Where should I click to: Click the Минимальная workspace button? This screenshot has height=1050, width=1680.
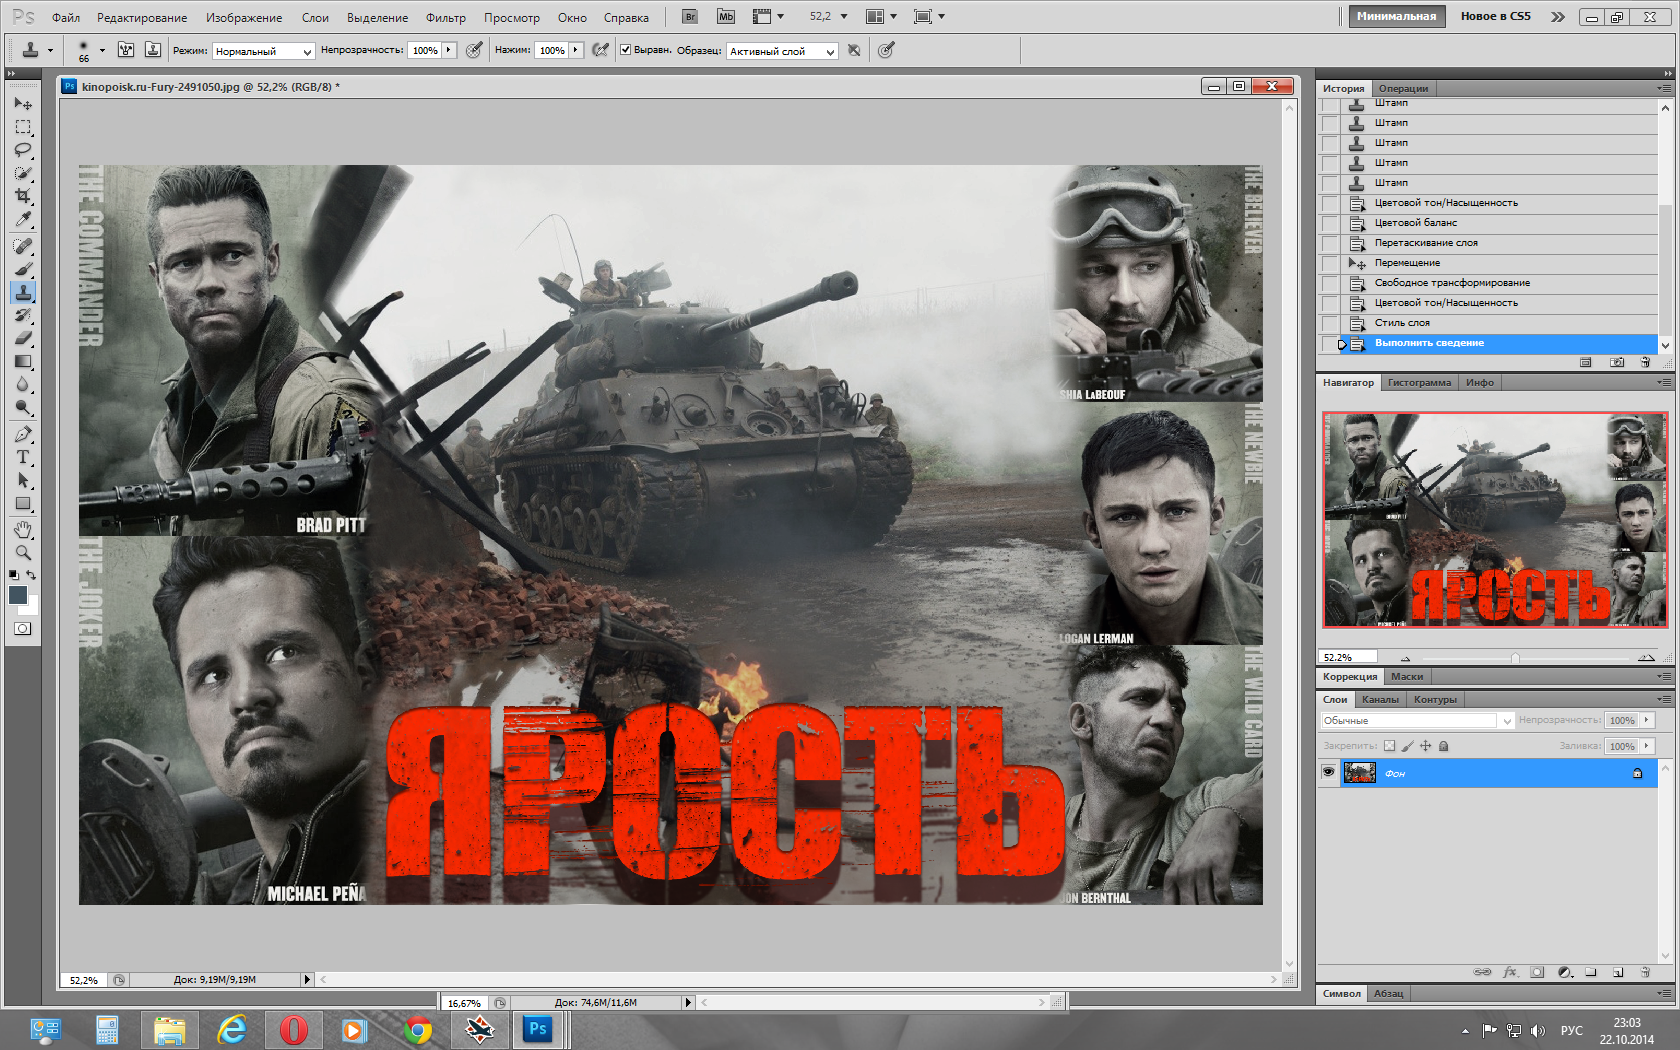[x=1396, y=16]
